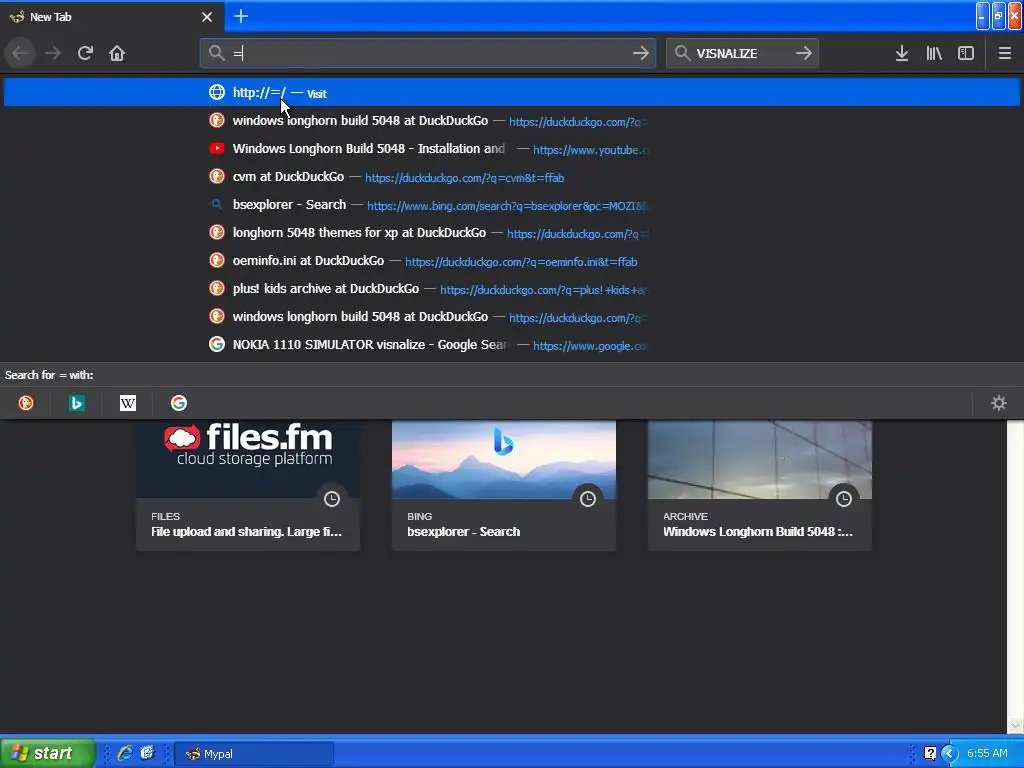Open the YouTube 'Windows Longhorn Build 5048 - Installation' suggestion

(511, 149)
